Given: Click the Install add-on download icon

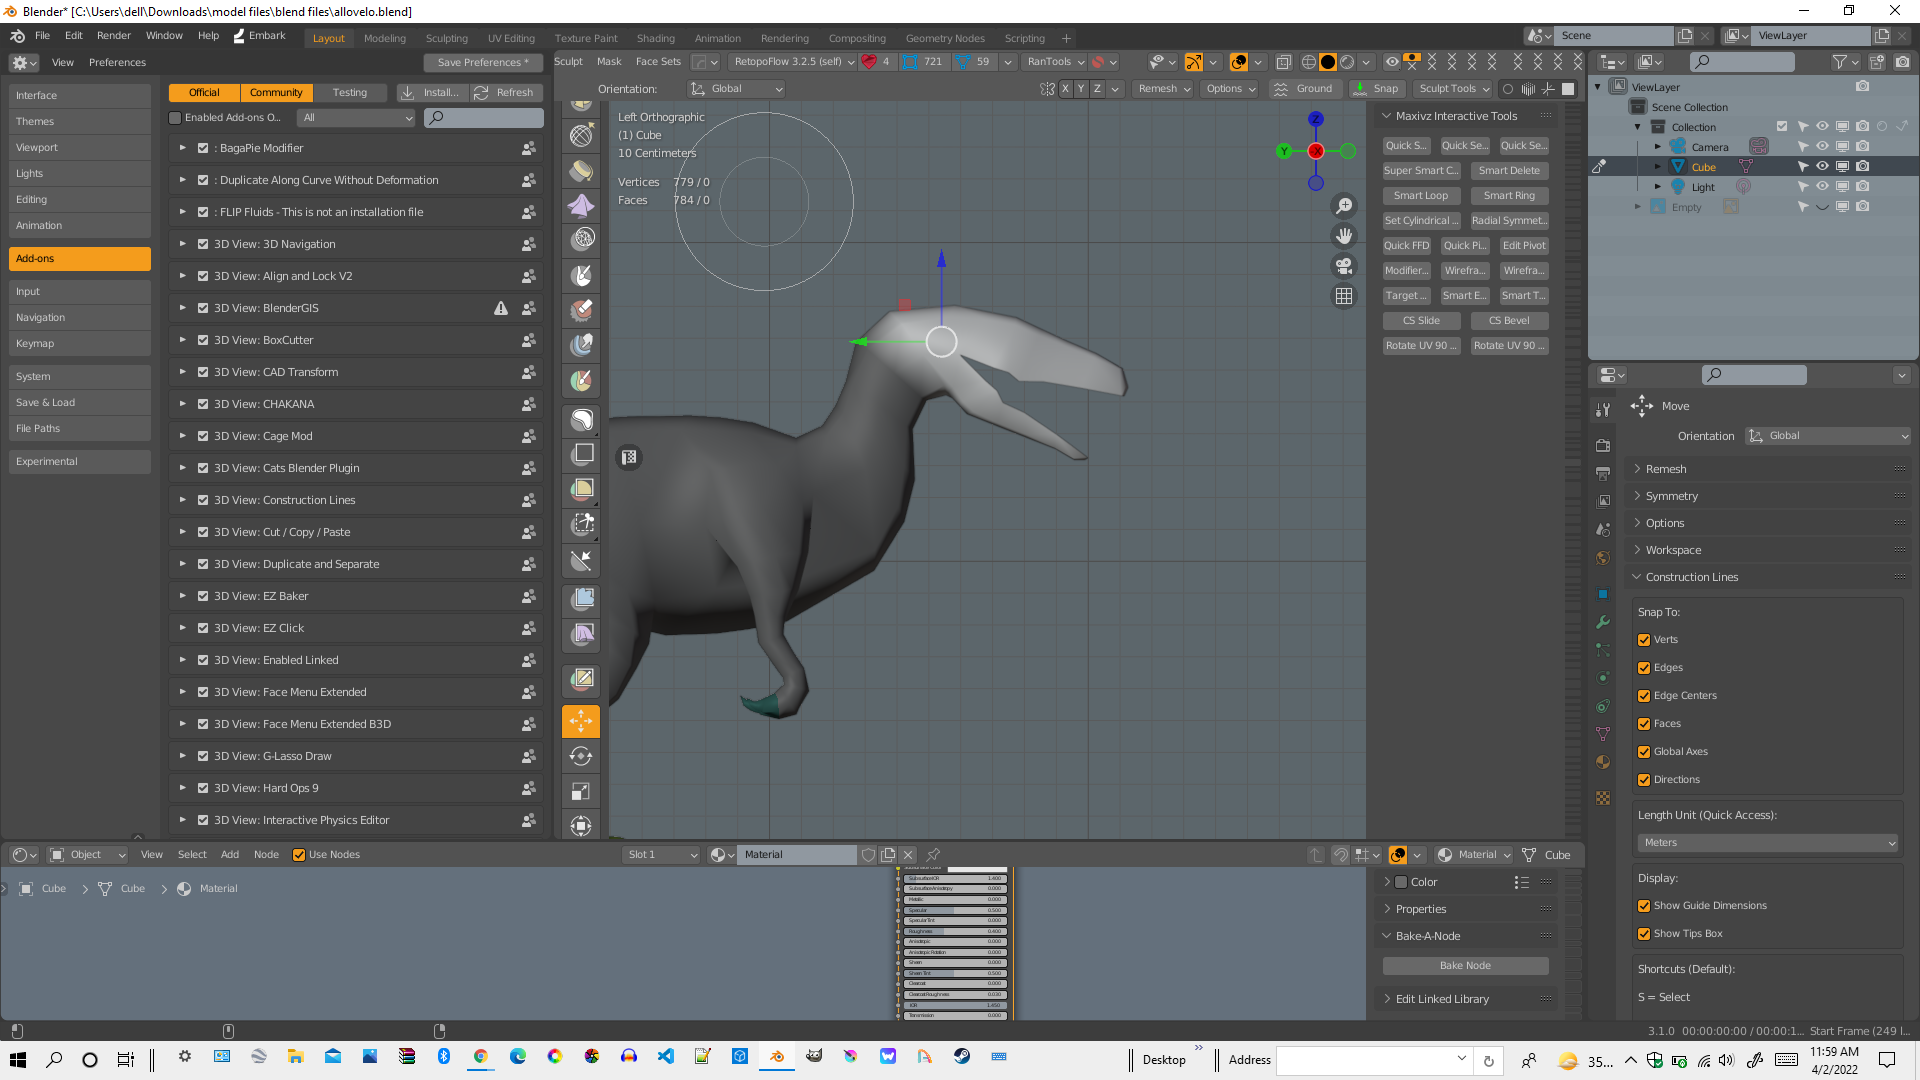Looking at the screenshot, I should point(408,92).
